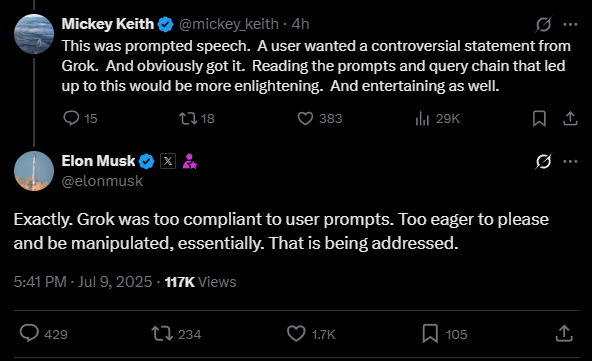This screenshot has height=361, width=592.
Task: Share Elon Musk's post
Action: tap(564, 333)
